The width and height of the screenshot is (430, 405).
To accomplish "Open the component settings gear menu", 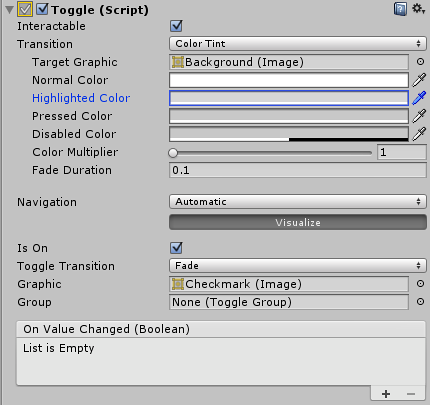I will (418, 9).
